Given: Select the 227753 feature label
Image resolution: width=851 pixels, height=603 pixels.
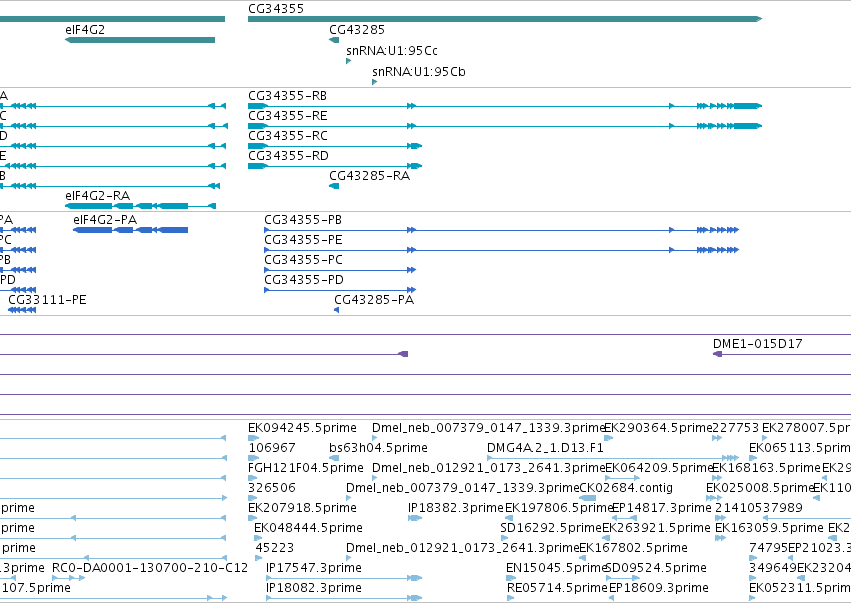Looking at the screenshot, I should [735, 428].
